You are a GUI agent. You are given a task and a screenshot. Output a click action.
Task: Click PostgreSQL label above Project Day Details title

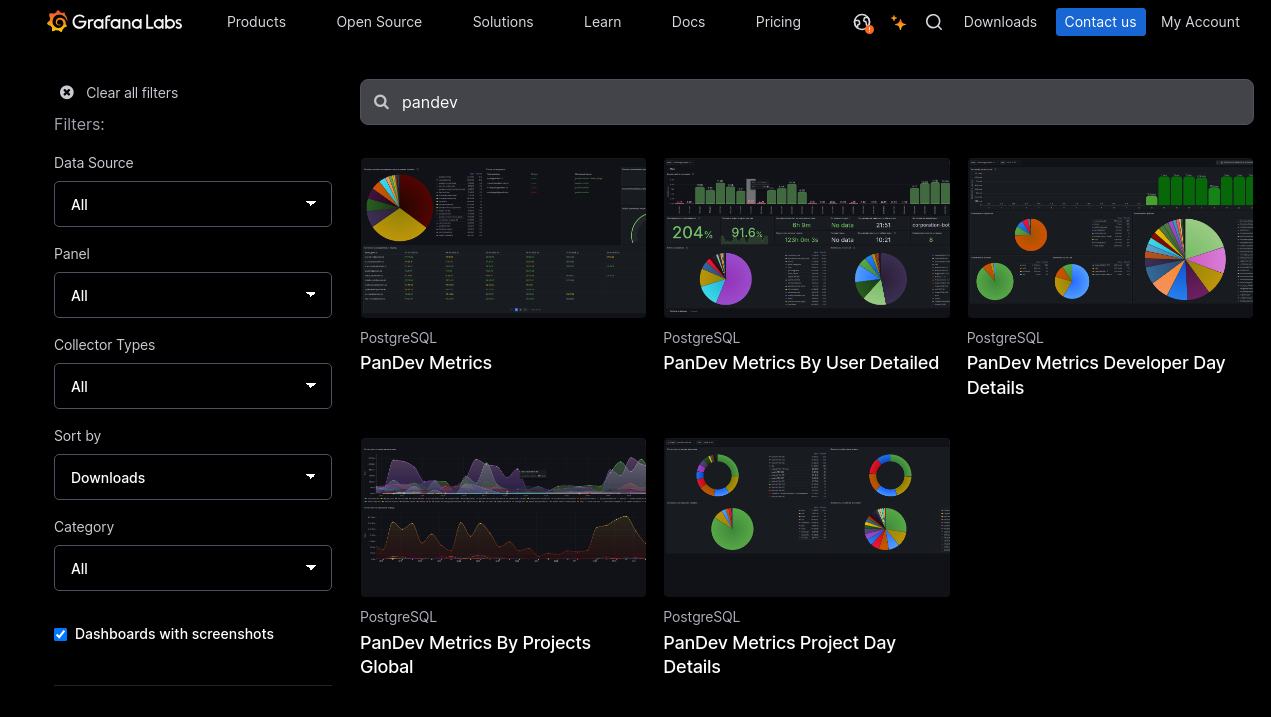701,617
